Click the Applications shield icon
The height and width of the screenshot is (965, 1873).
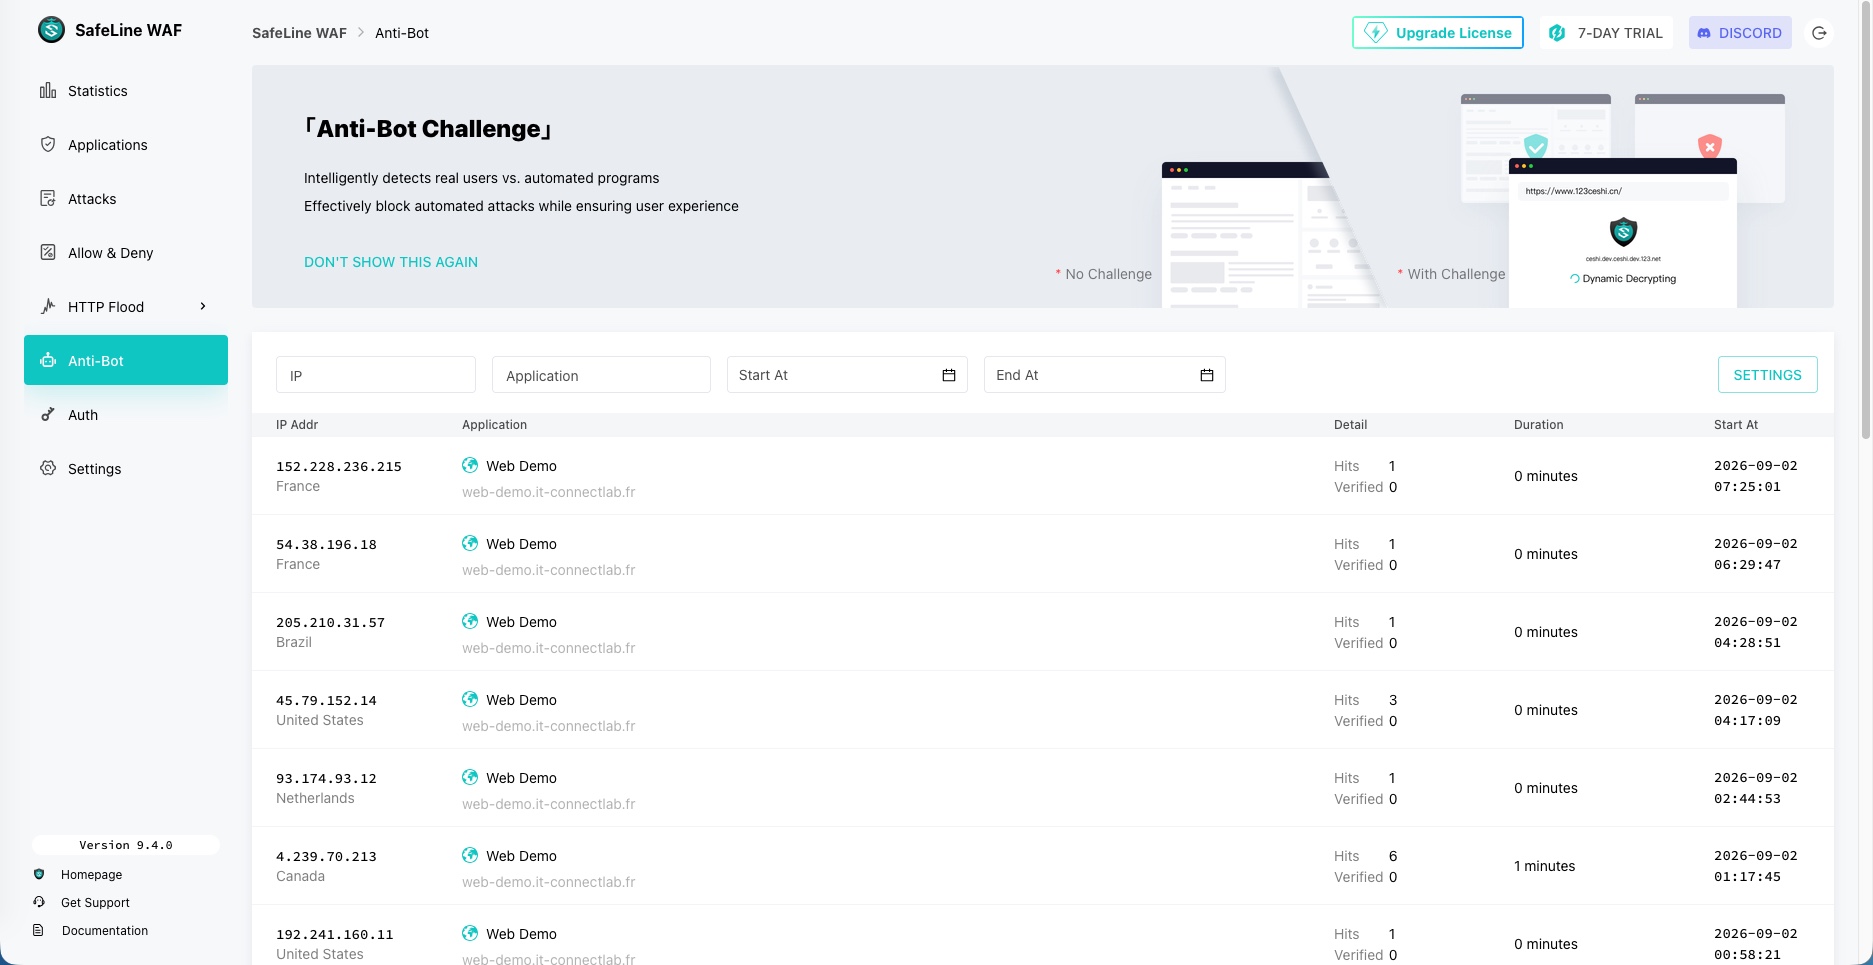pyautogui.click(x=48, y=145)
